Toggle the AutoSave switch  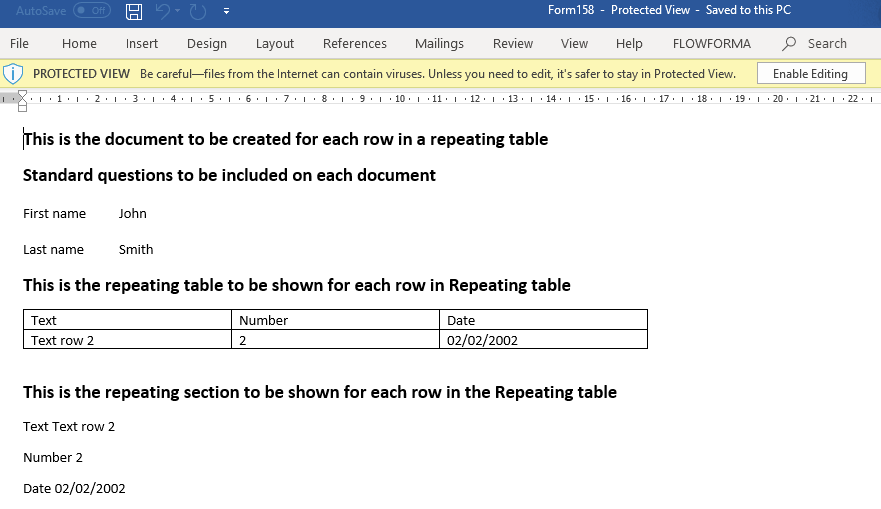click(x=92, y=11)
